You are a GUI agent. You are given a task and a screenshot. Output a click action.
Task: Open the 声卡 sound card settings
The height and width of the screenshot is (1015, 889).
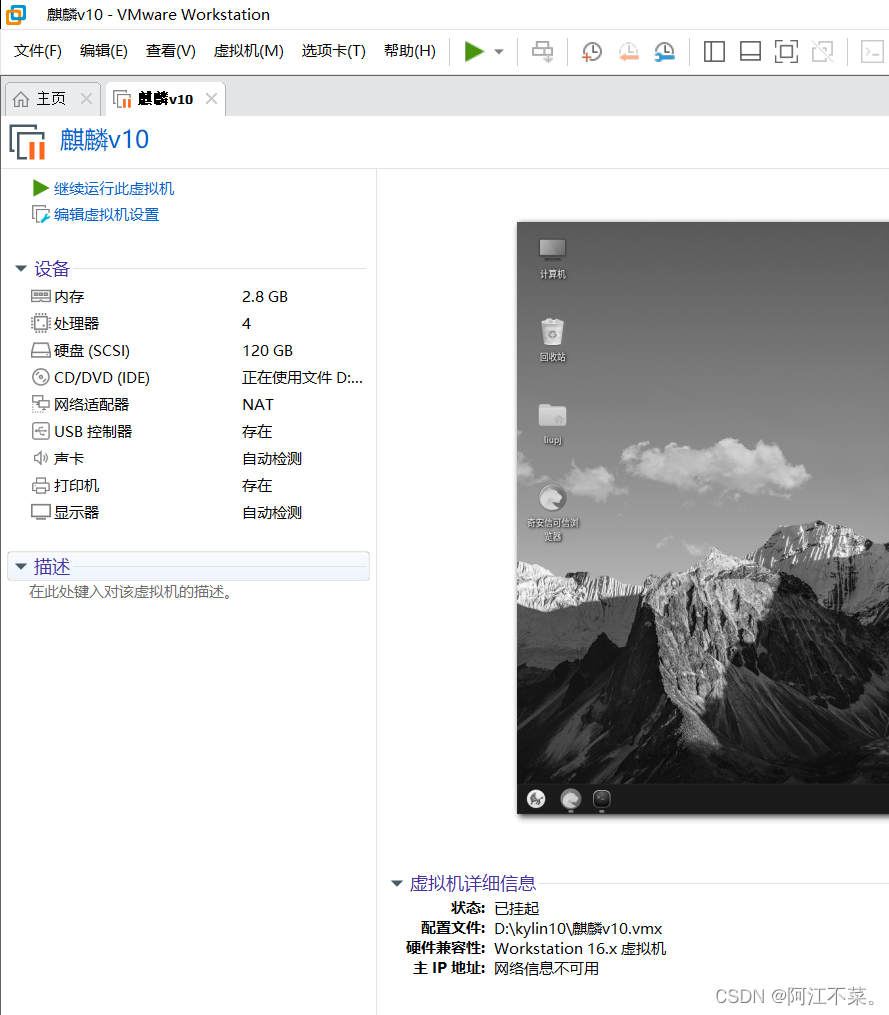pos(60,458)
